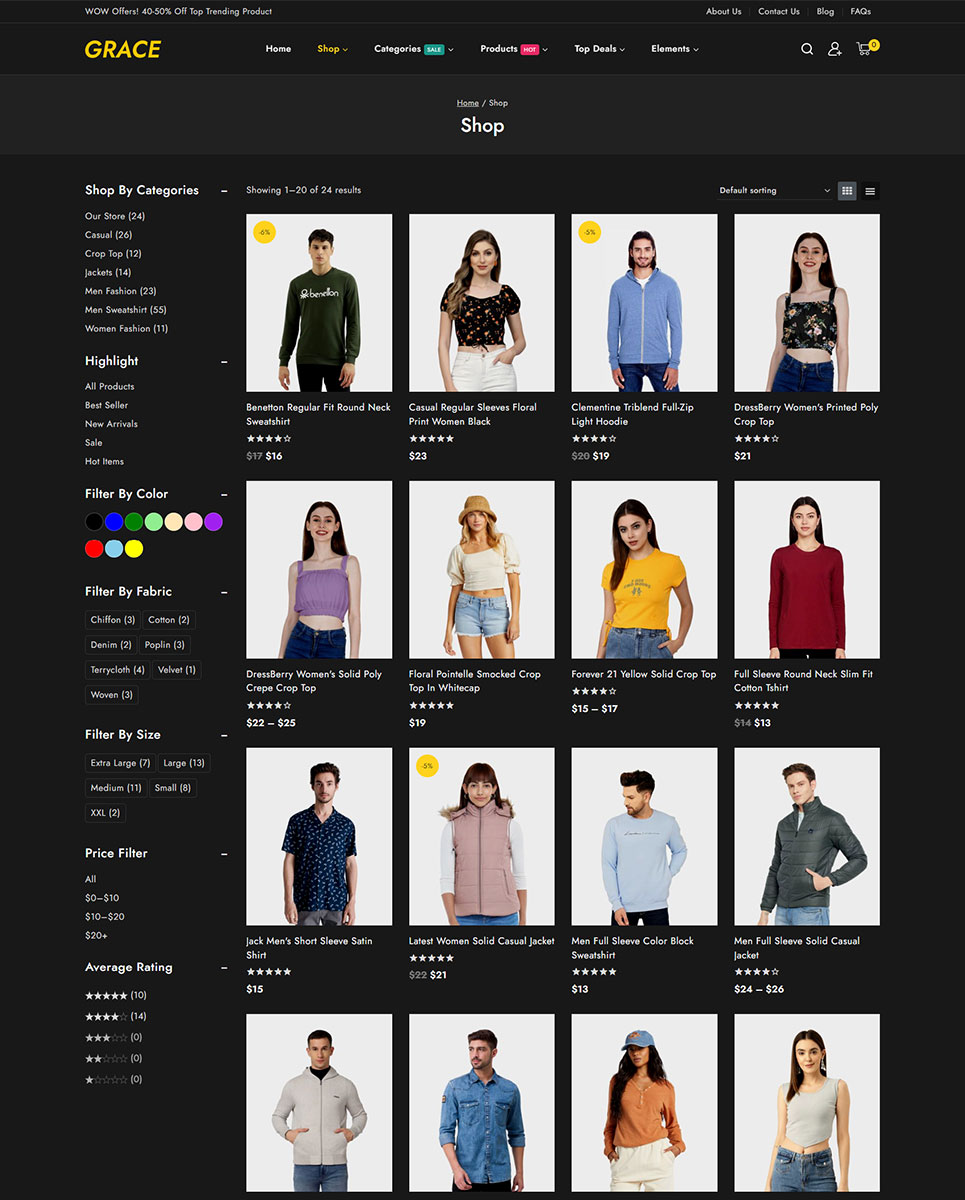Open the Elements menu
The width and height of the screenshot is (965, 1200).
tap(674, 49)
